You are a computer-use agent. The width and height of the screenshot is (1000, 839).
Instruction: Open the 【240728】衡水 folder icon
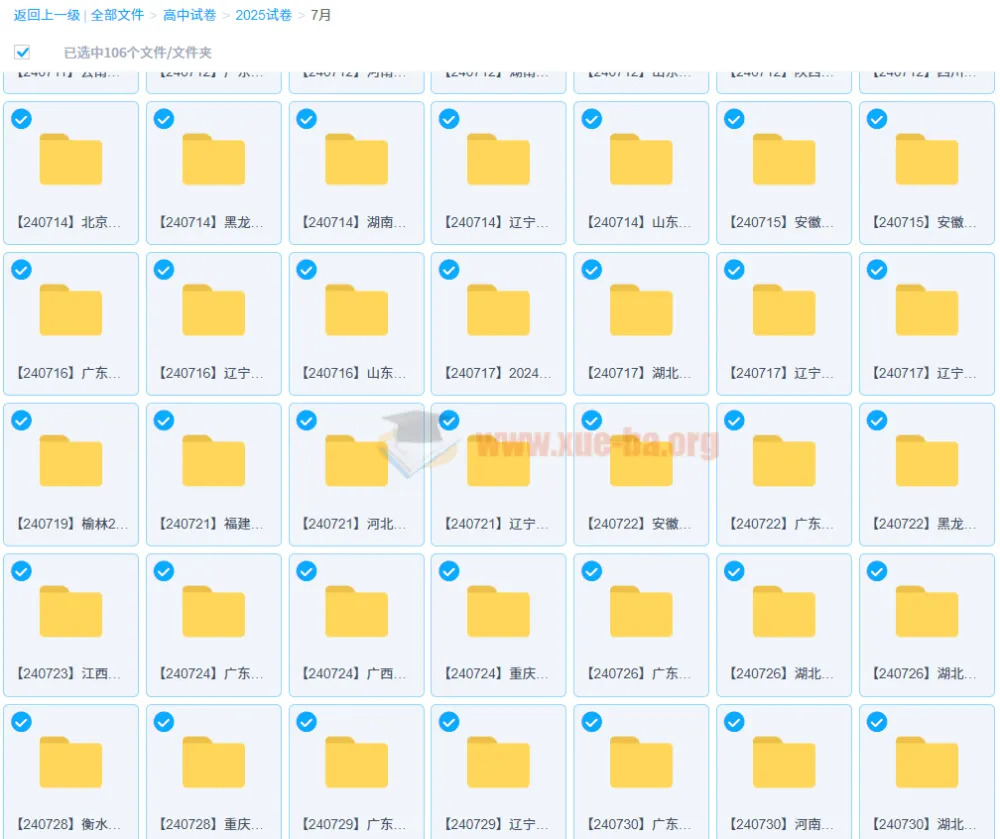click(x=71, y=764)
